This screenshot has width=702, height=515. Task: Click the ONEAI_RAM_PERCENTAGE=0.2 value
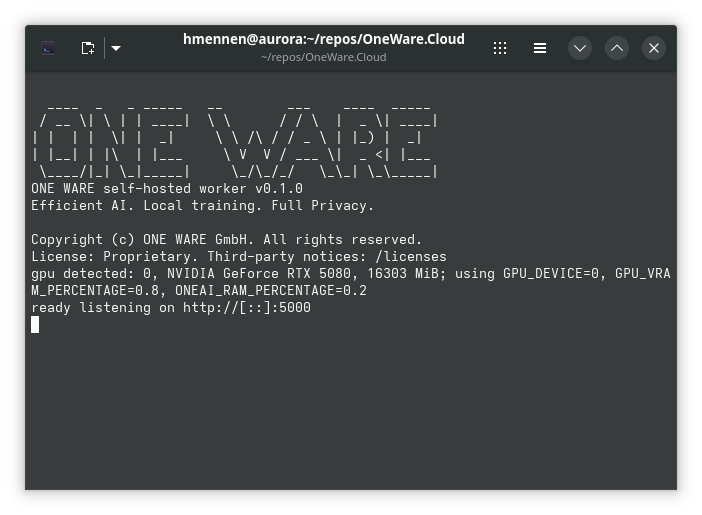click(x=271, y=291)
